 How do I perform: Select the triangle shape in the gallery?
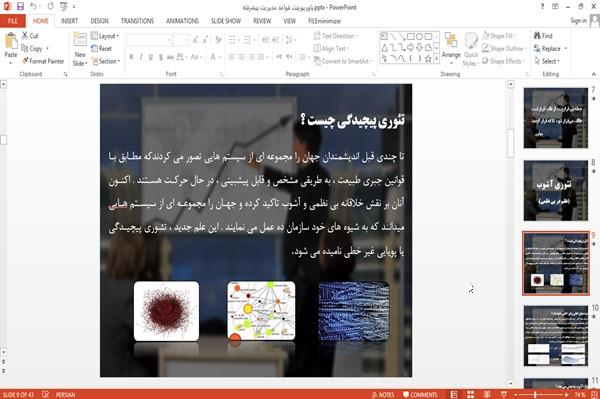tap(385, 47)
